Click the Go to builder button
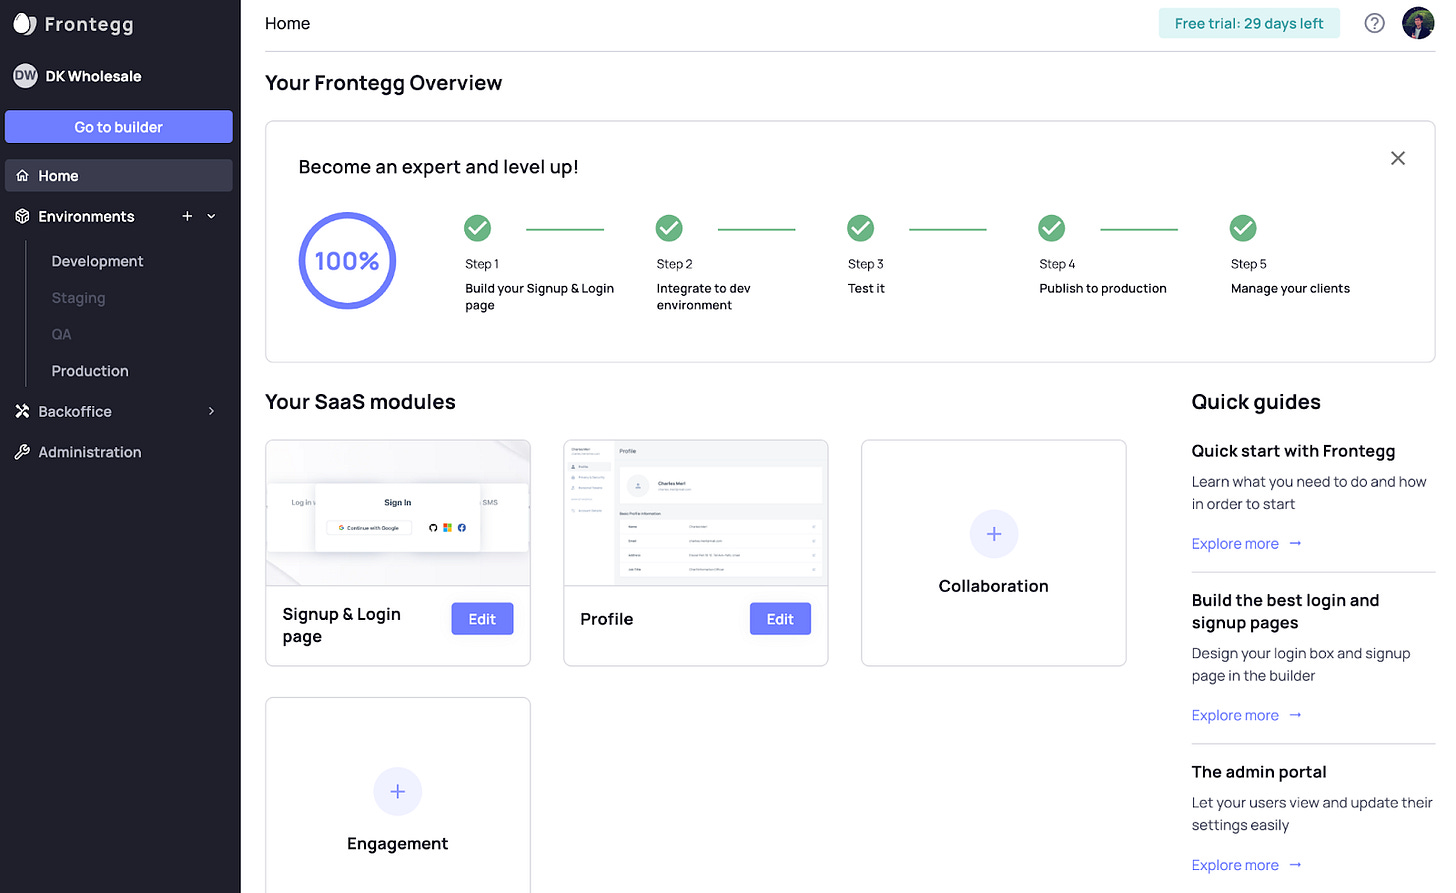The width and height of the screenshot is (1456, 893). pyautogui.click(x=119, y=127)
